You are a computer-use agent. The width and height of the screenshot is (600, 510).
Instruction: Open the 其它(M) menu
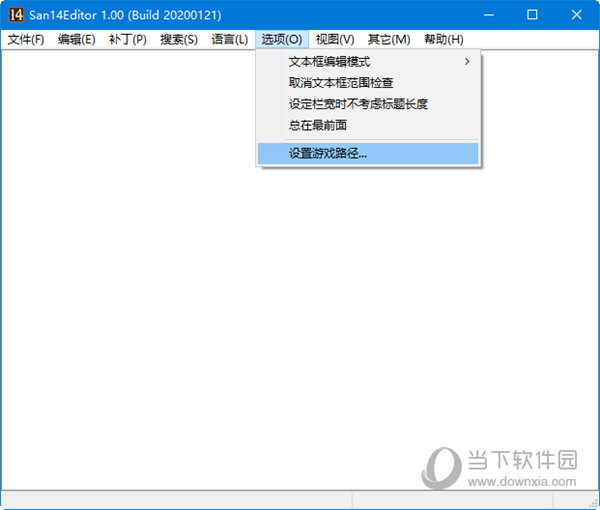(389, 39)
